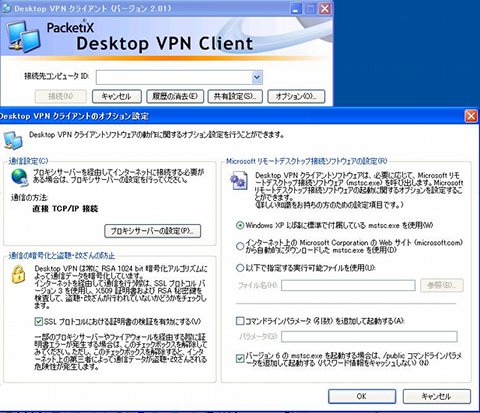Click the globe icon in communication settings
The height and width of the screenshot is (413, 480).
click(x=20, y=178)
